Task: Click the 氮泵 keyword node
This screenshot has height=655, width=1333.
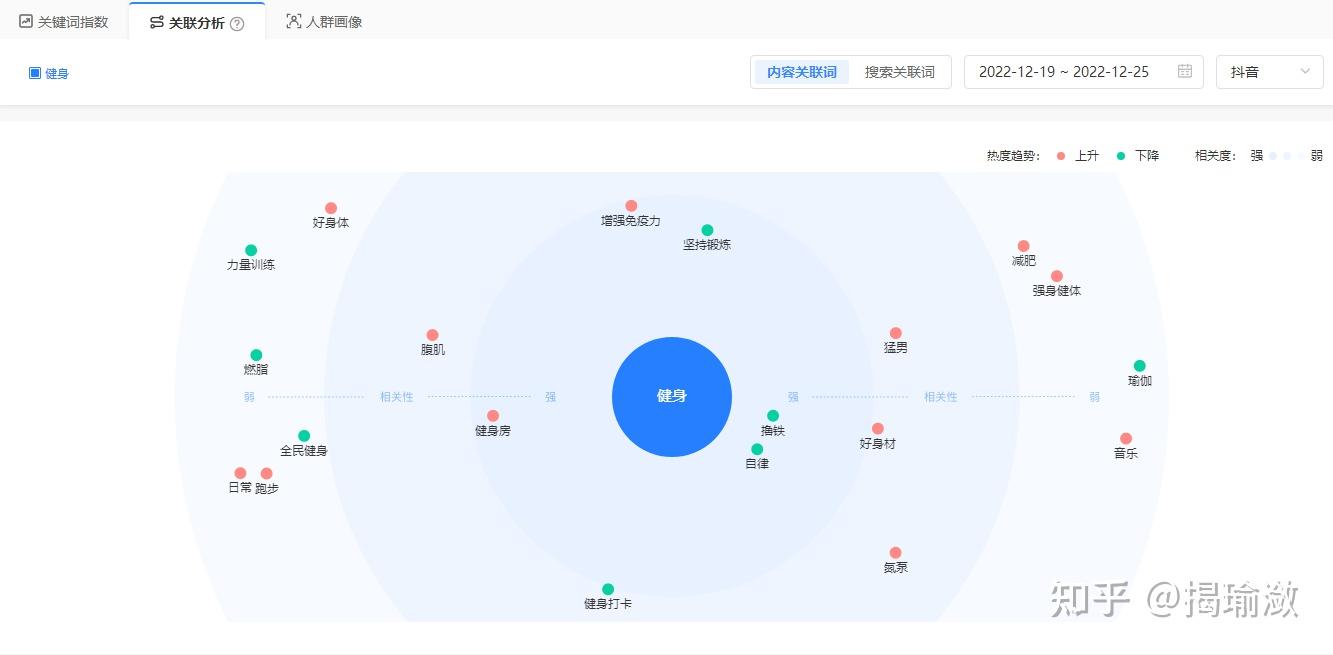Action: 895,553
